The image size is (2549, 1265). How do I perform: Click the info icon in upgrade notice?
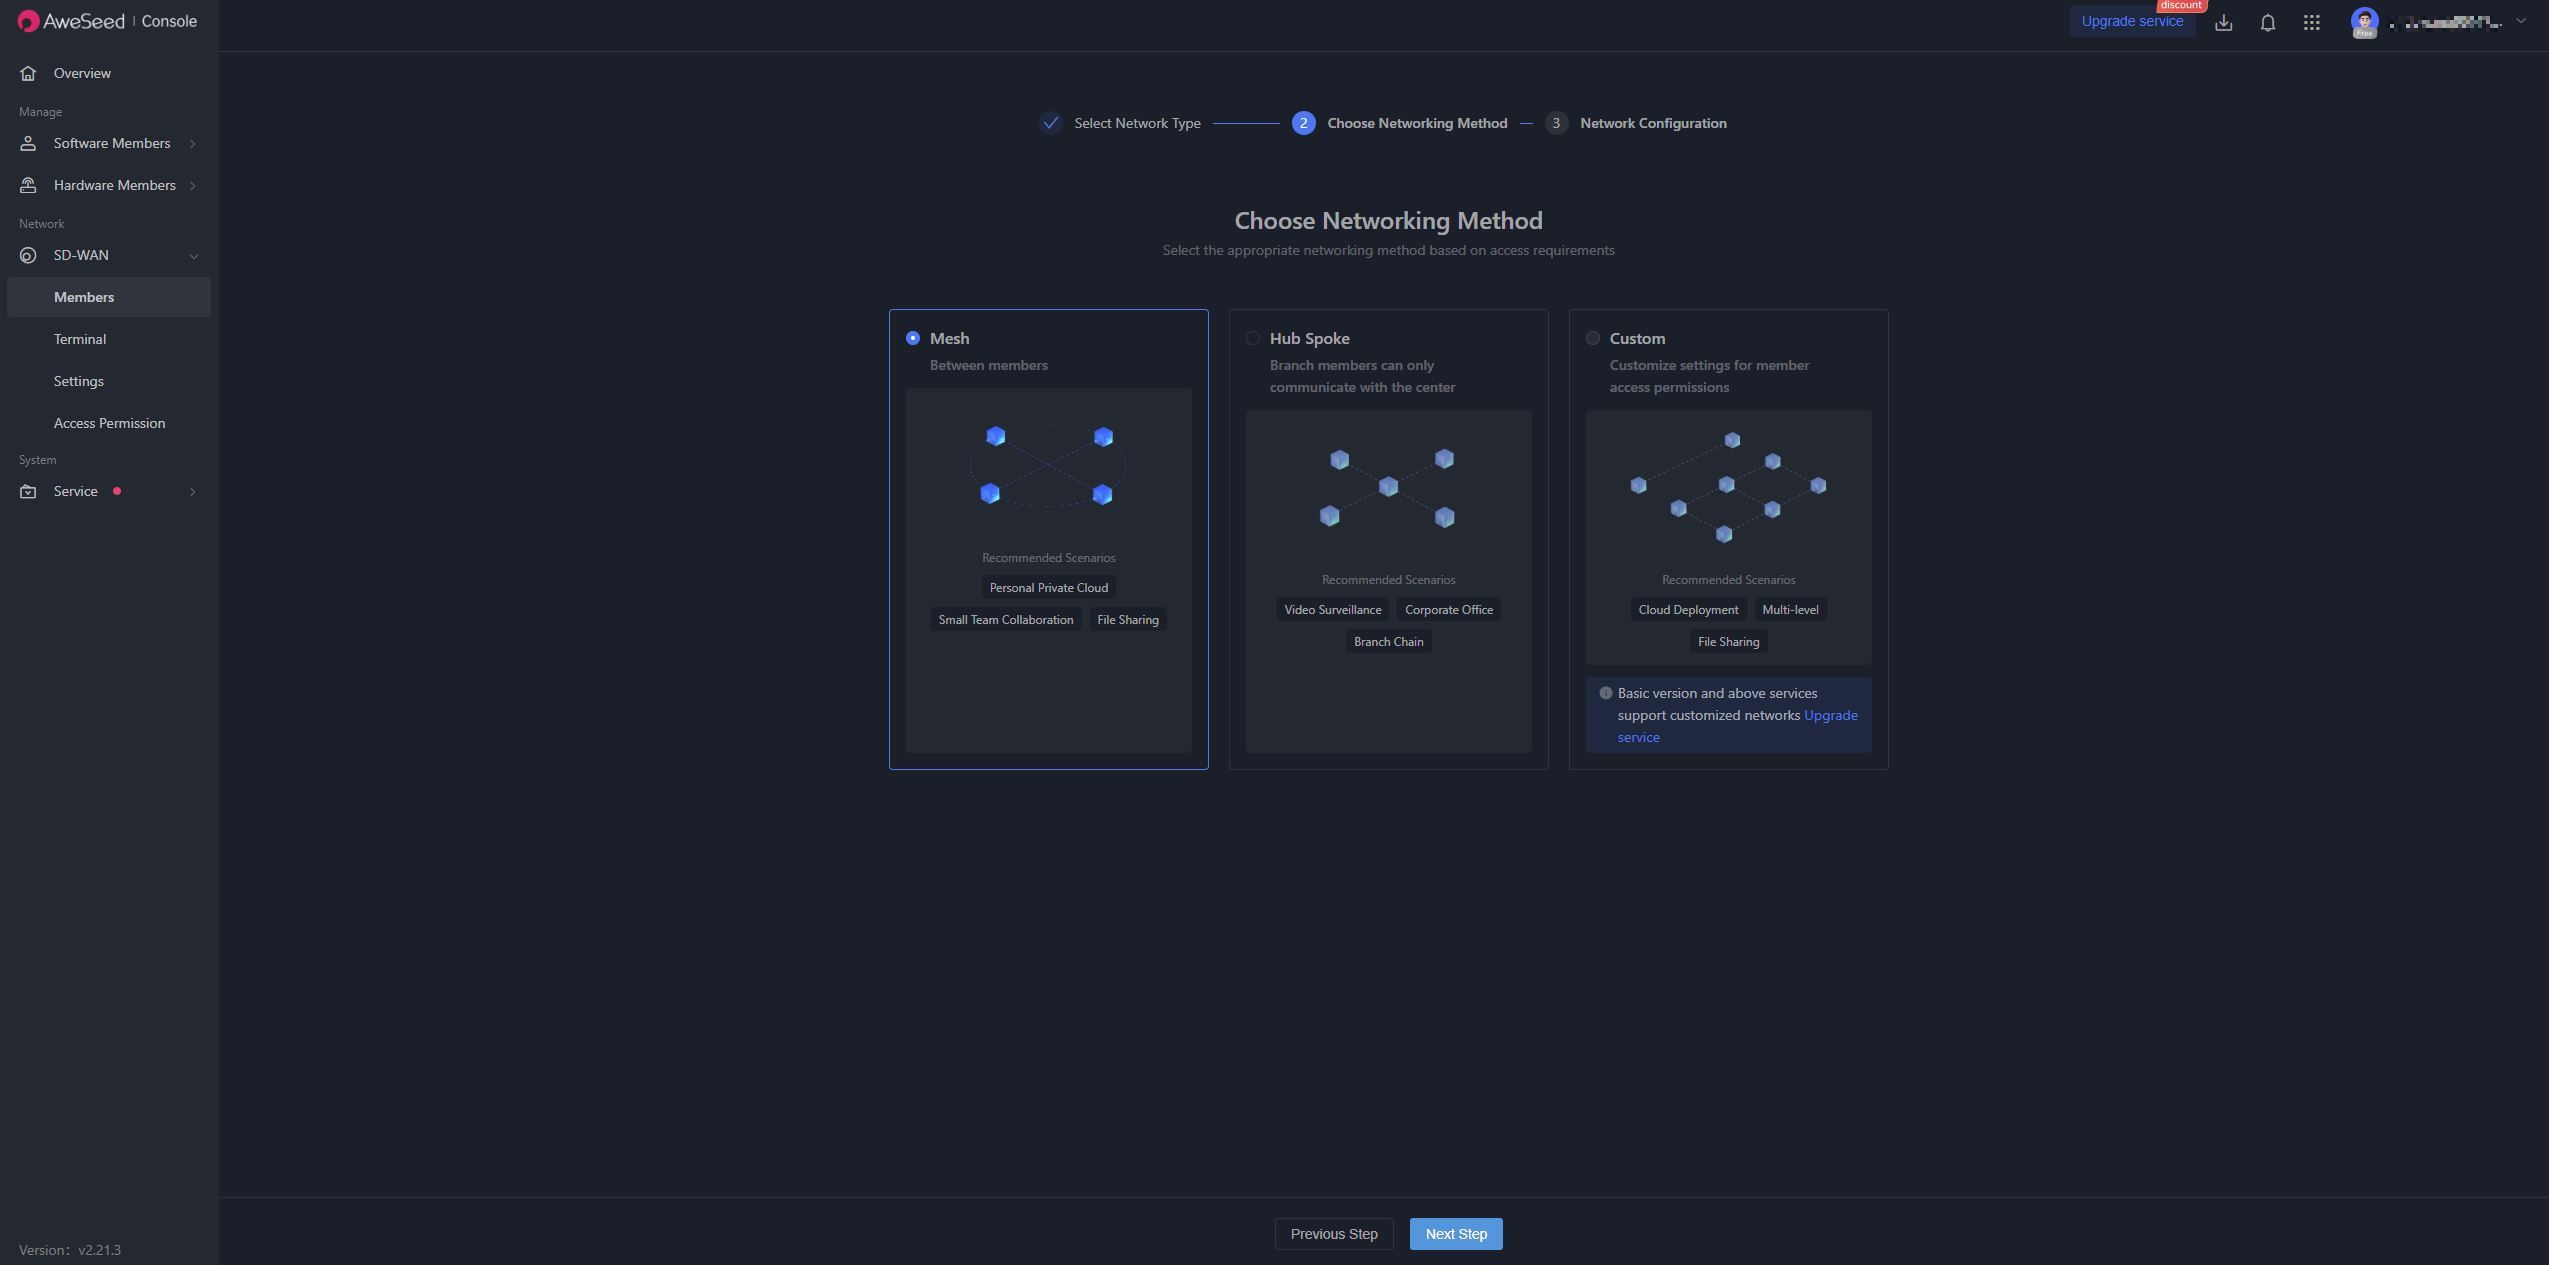coord(1605,693)
